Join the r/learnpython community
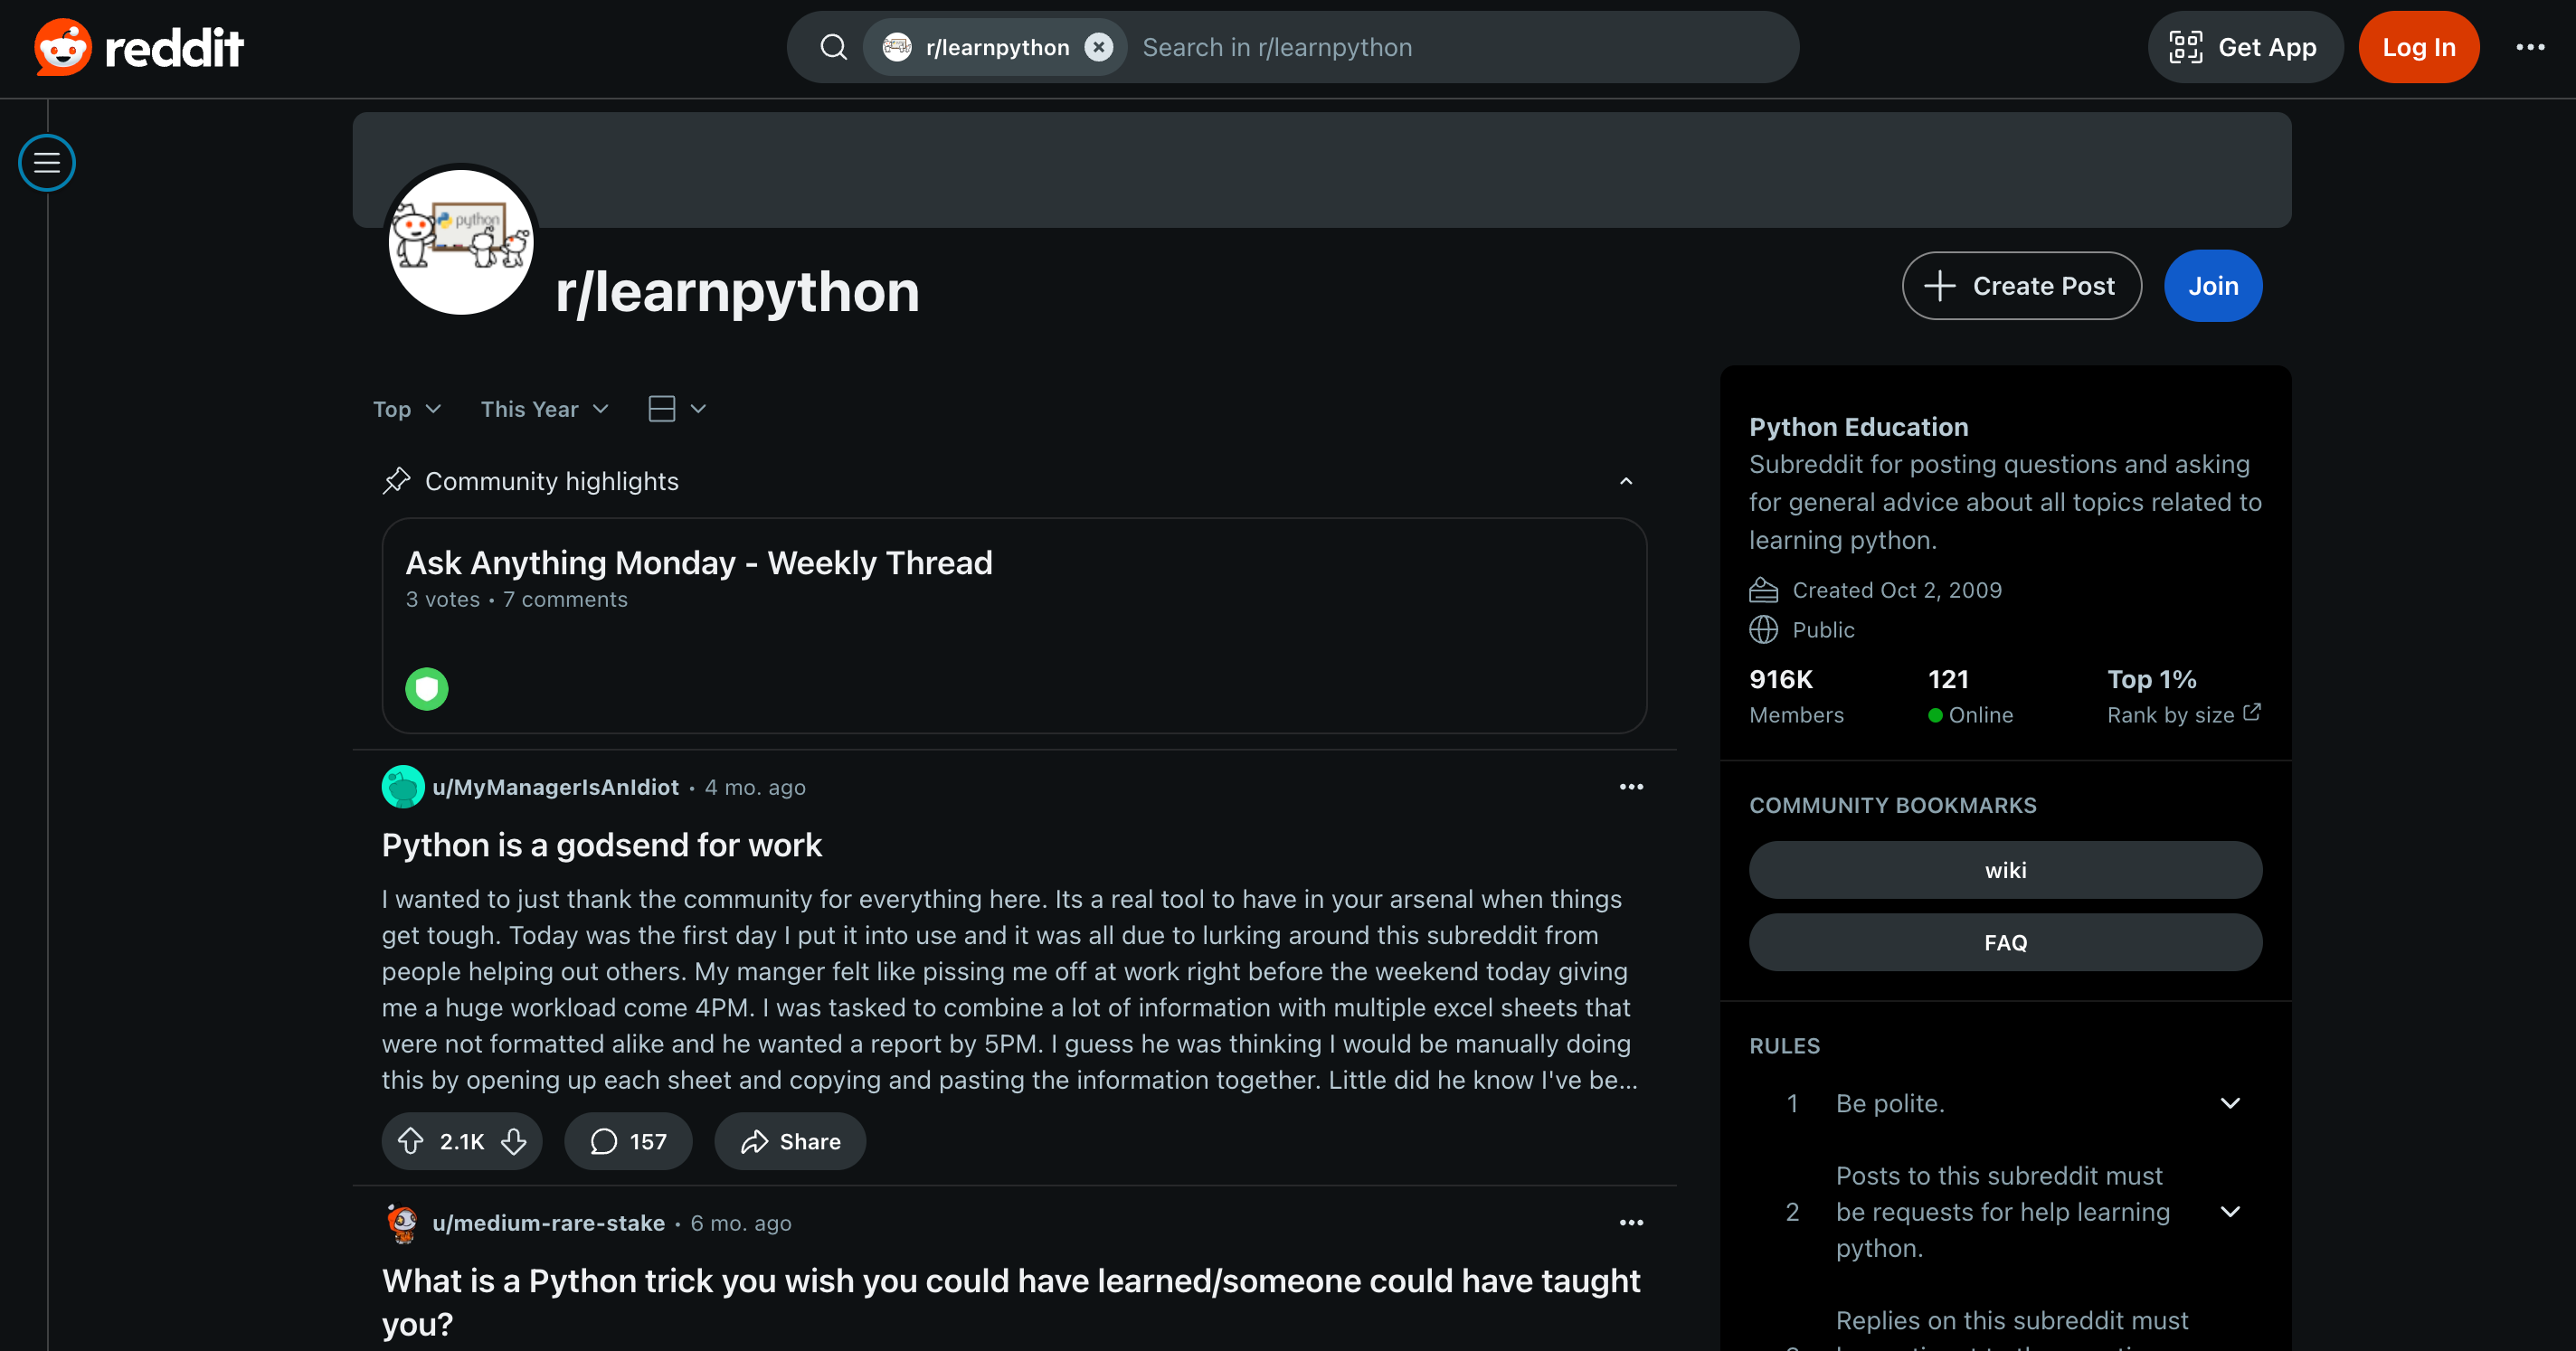 click(x=2213, y=286)
